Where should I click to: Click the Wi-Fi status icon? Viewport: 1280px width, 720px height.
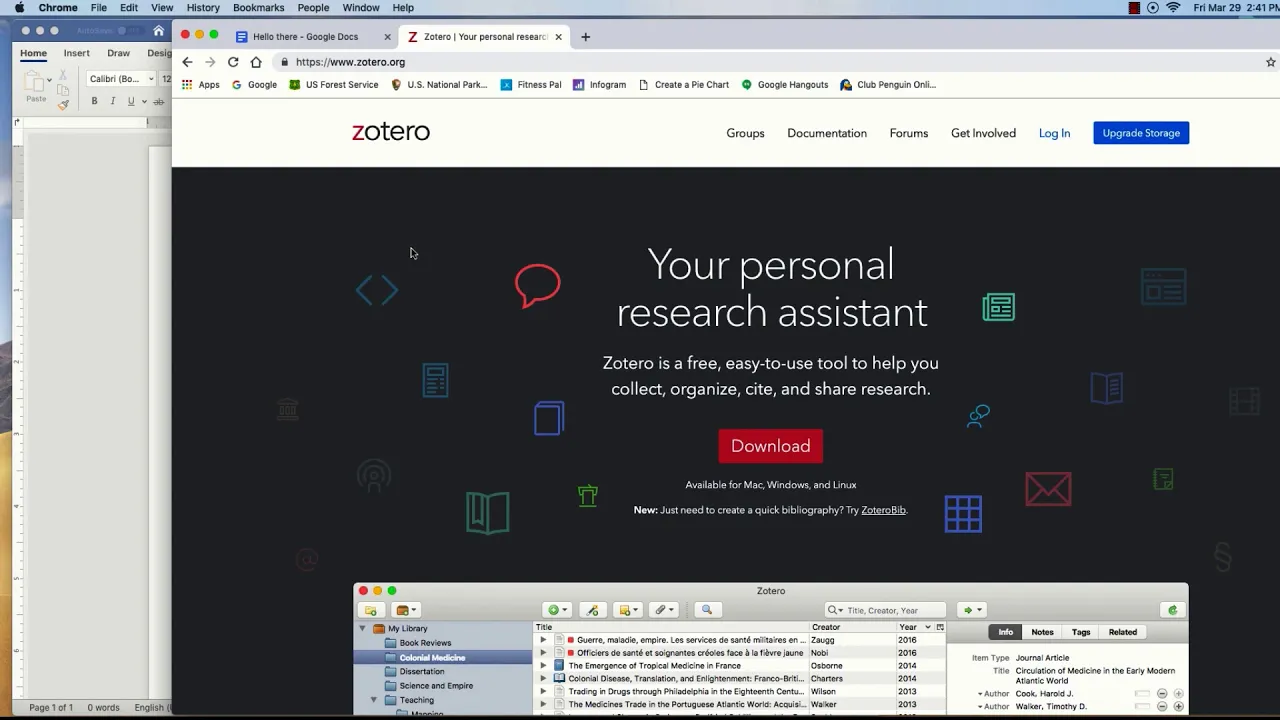coord(1173,8)
